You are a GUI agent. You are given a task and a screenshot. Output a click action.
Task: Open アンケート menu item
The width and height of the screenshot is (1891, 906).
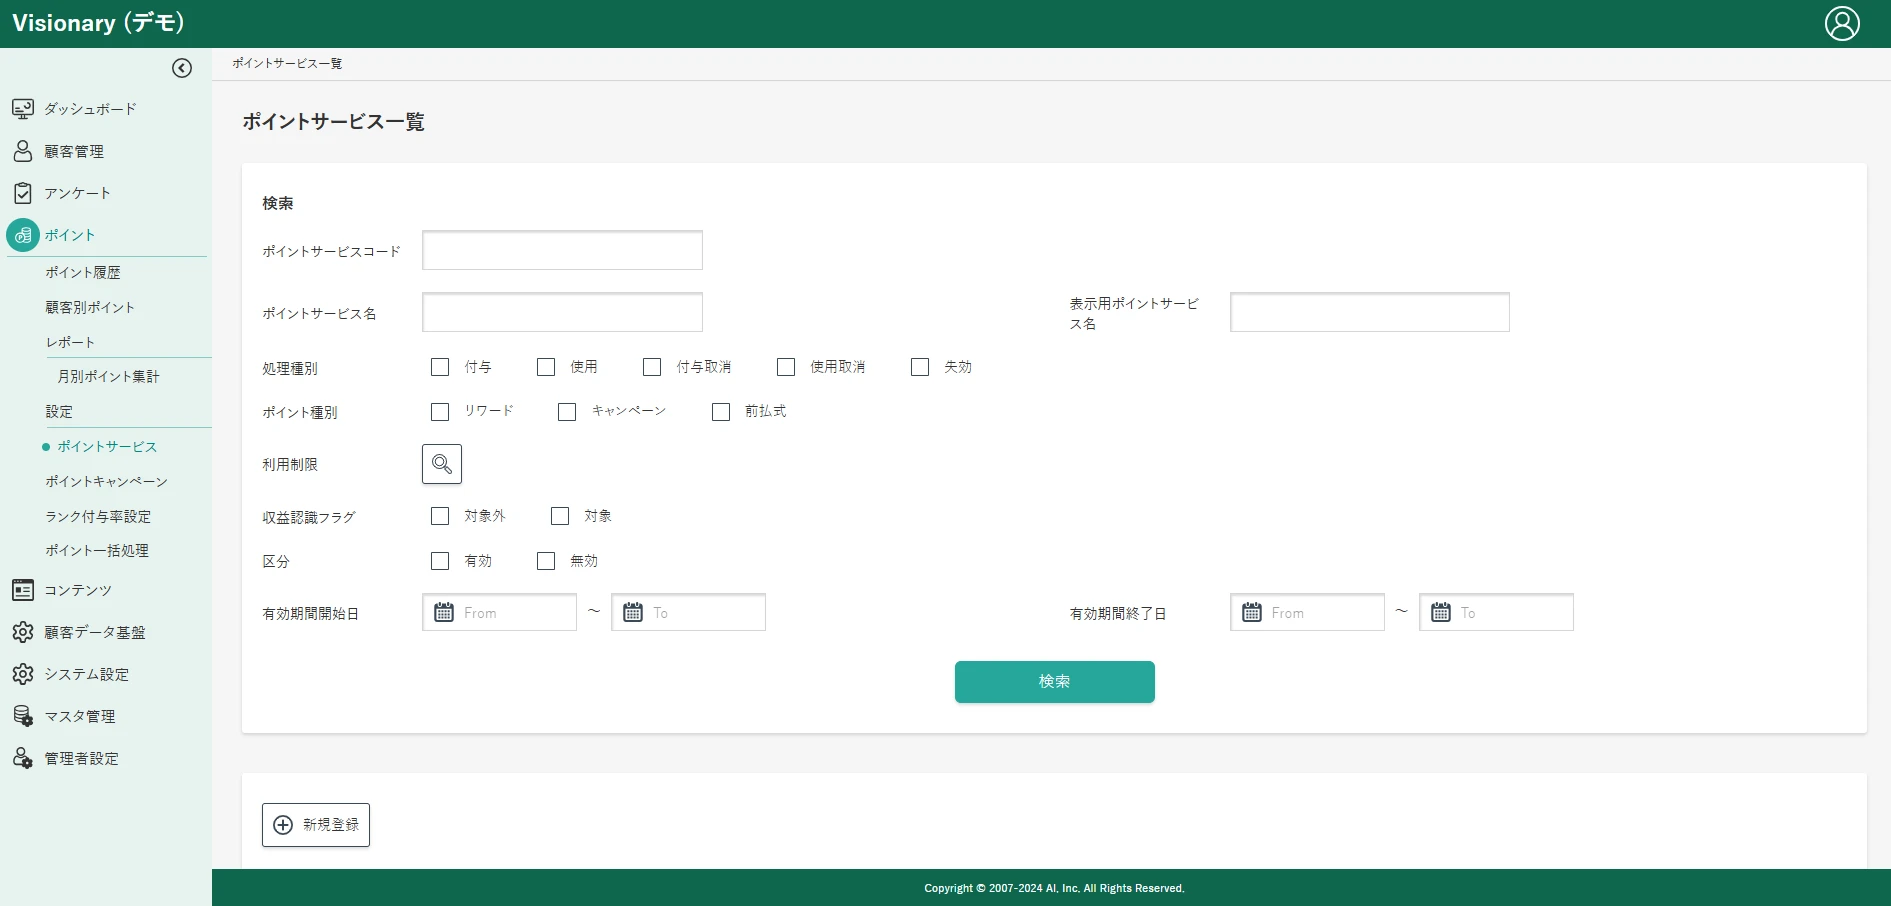[77, 193]
